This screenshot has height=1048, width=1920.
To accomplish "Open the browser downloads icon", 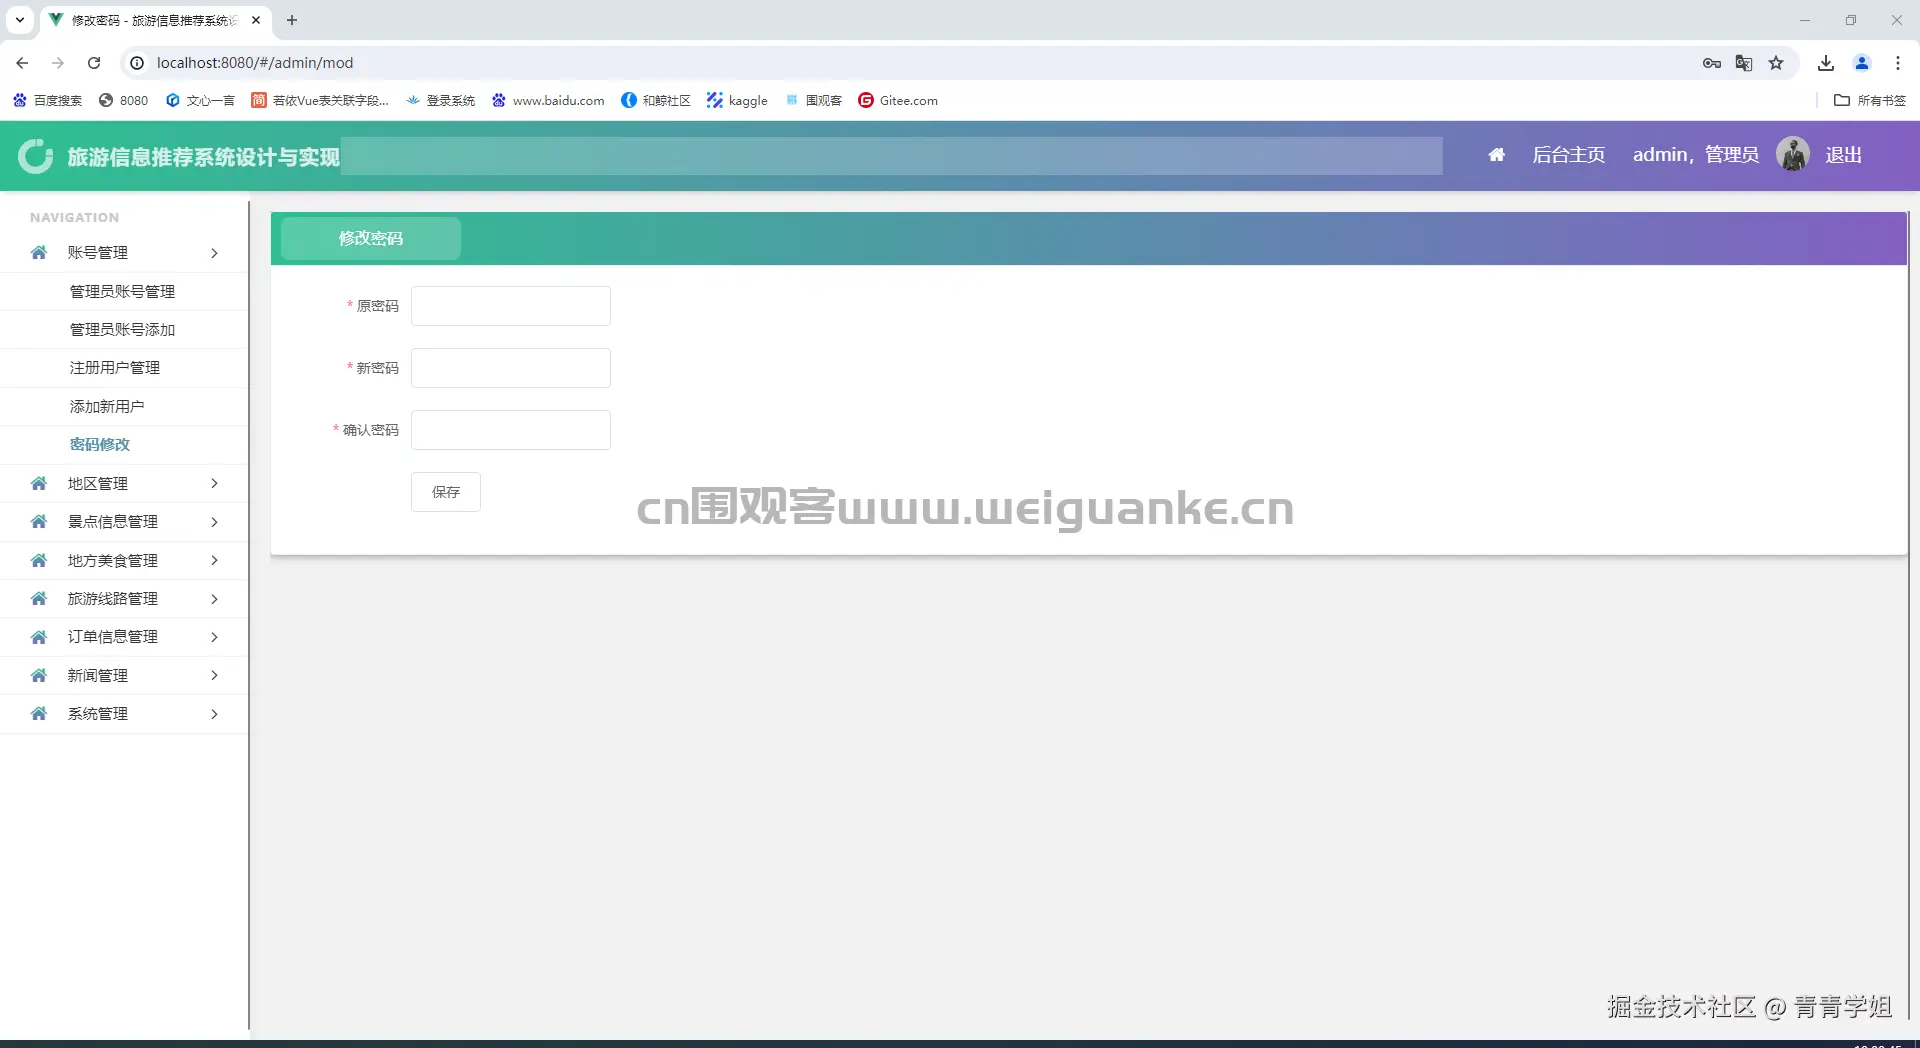I will [1825, 62].
